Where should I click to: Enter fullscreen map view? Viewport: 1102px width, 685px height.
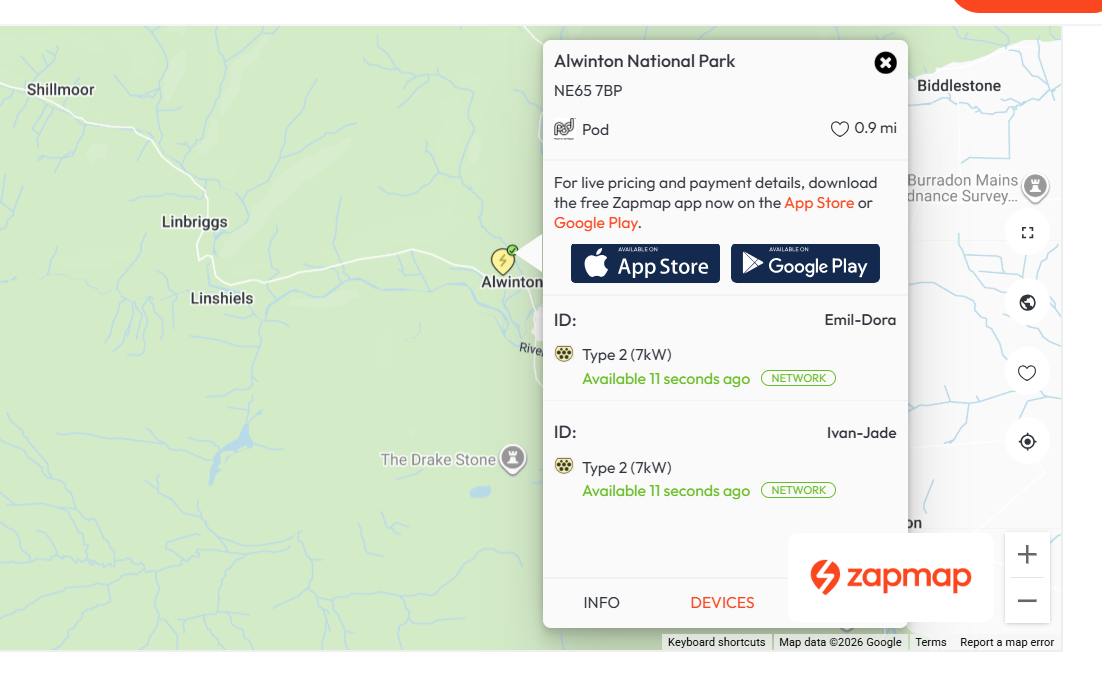click(1027, 232)
